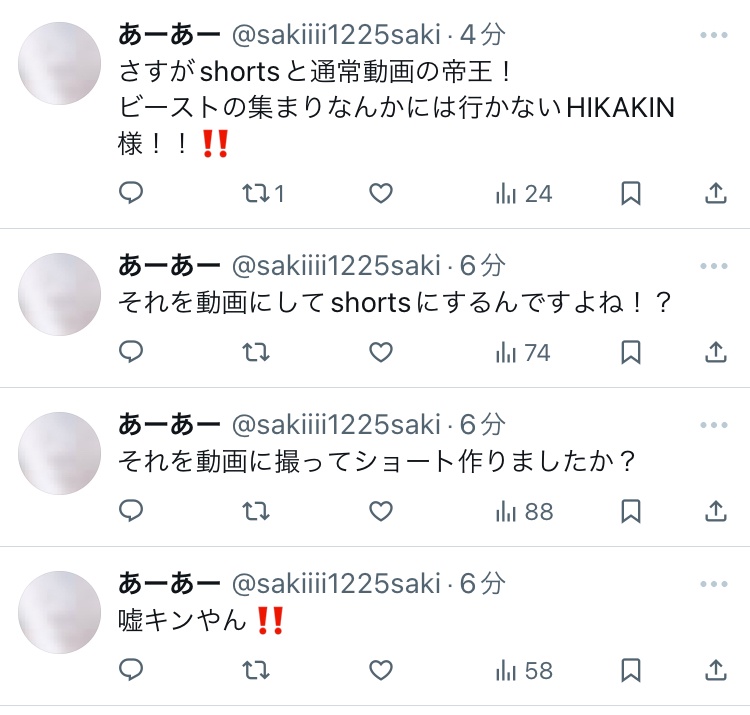Open @sakiiii1225saki handle on first tweet

point(336,35)
